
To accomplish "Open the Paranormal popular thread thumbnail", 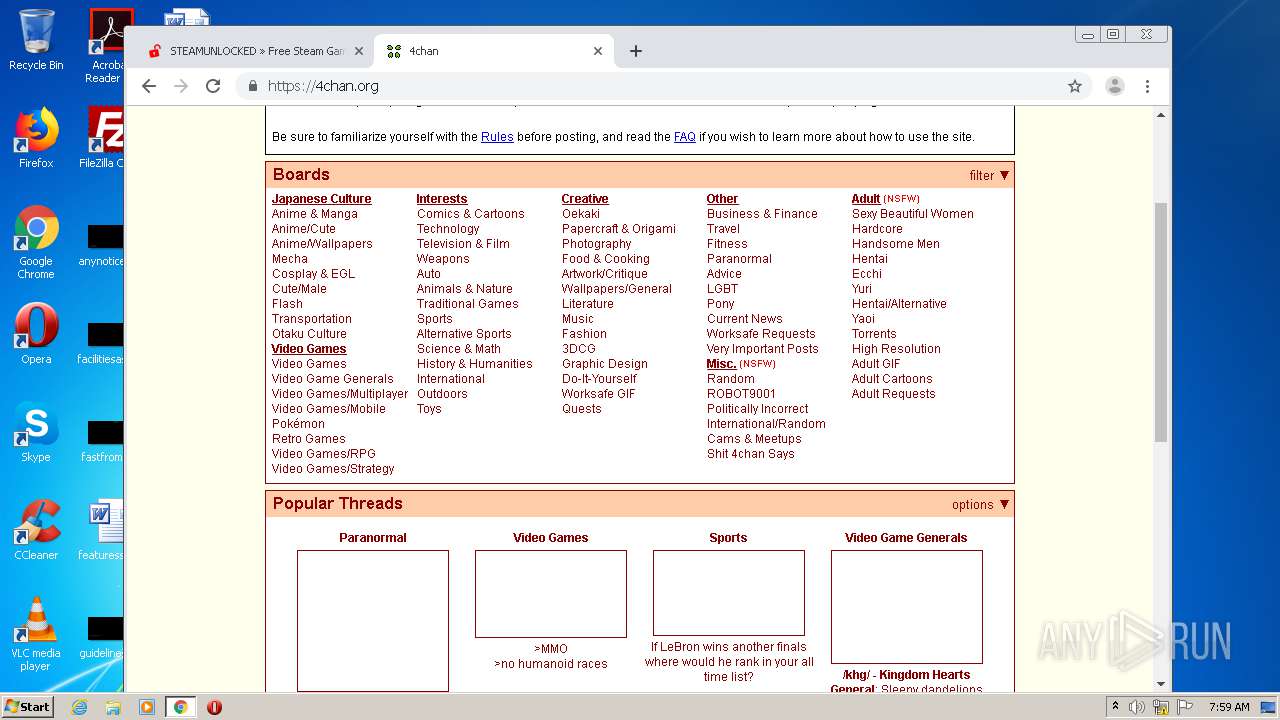I will click(x=373, y=621).
